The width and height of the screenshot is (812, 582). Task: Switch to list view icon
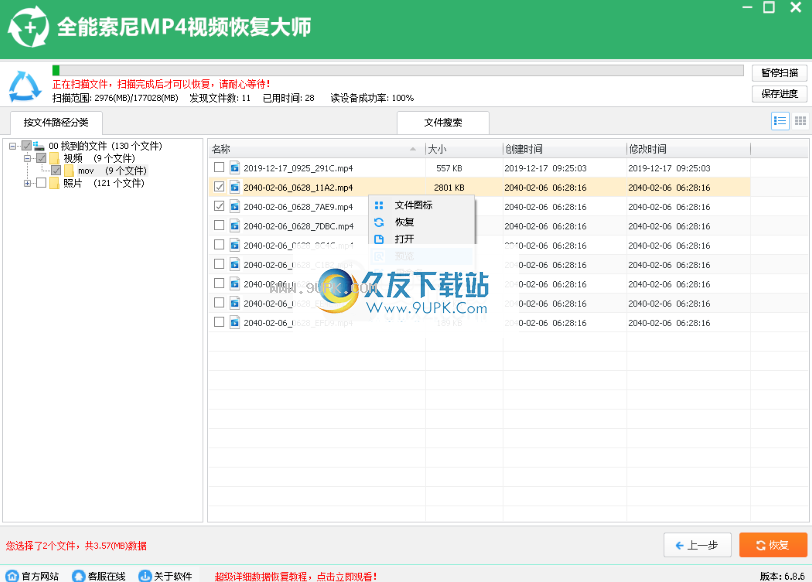[780, 121]
